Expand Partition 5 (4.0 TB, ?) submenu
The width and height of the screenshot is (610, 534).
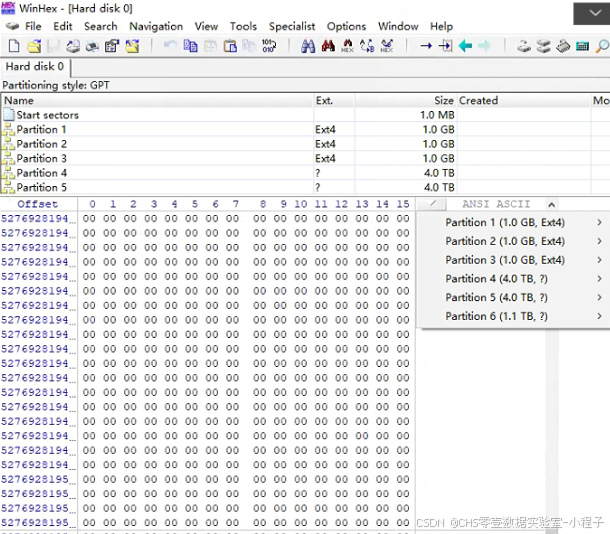(514, 297)
